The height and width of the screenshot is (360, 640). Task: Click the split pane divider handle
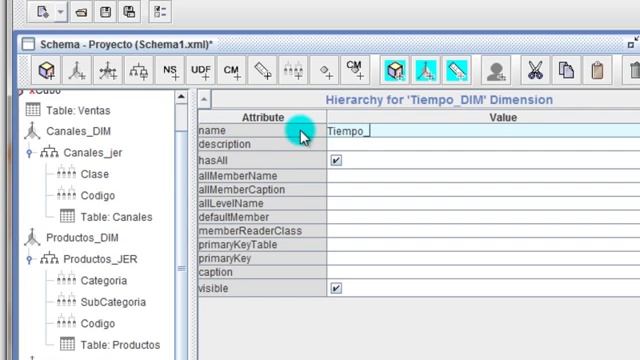(193, 224)
